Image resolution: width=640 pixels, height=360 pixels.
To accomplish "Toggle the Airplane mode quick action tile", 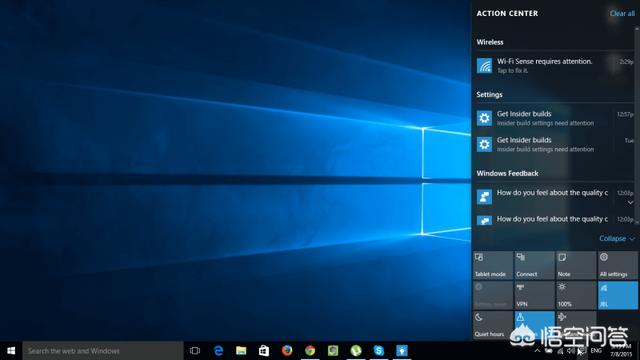I will (576, 325).
